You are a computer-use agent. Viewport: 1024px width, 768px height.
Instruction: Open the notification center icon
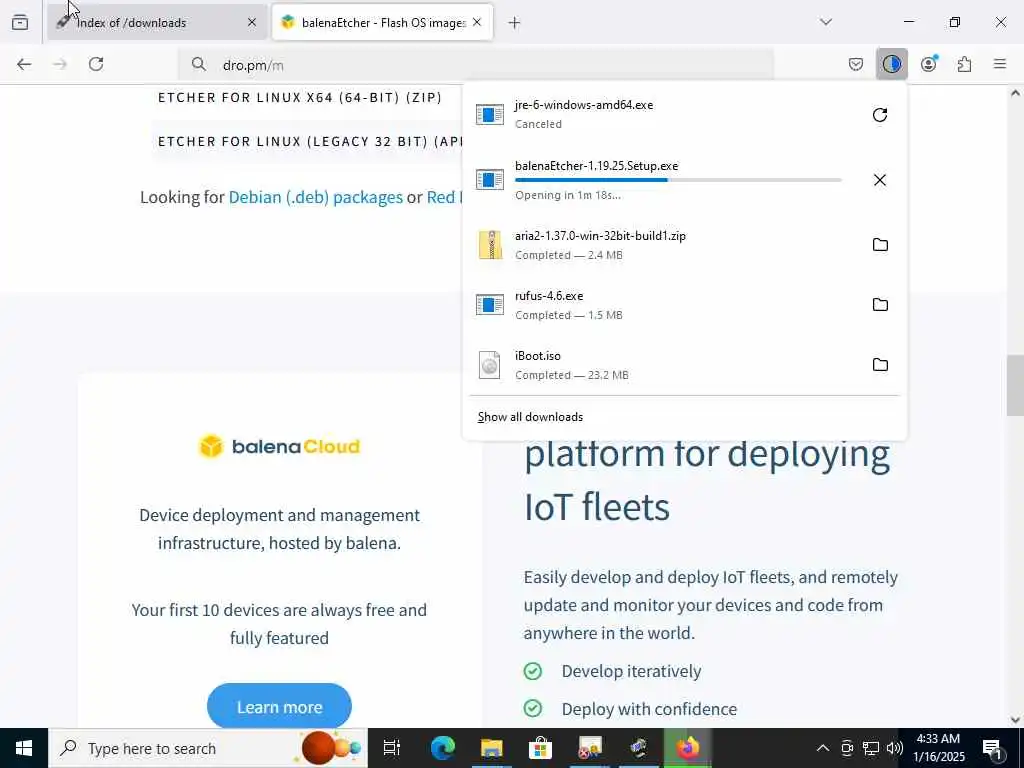pos(992,748)
